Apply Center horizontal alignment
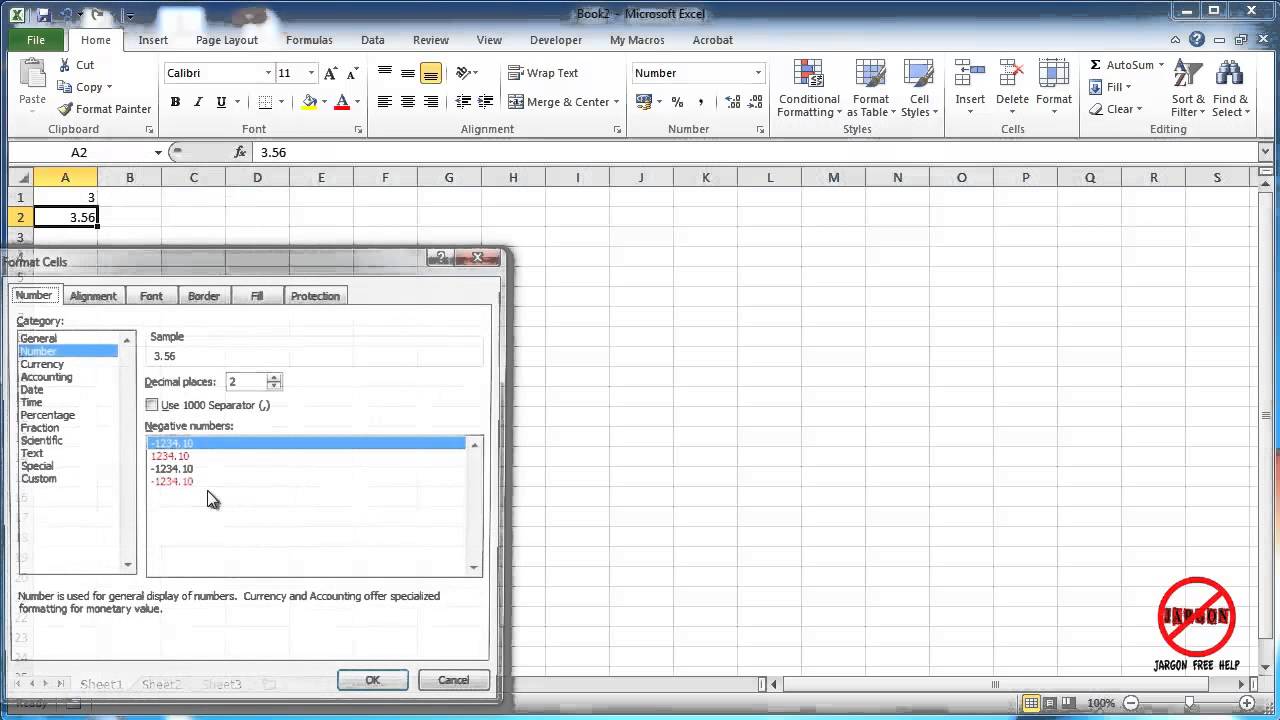The image size is (1280, 720). [x=408, y=102]
